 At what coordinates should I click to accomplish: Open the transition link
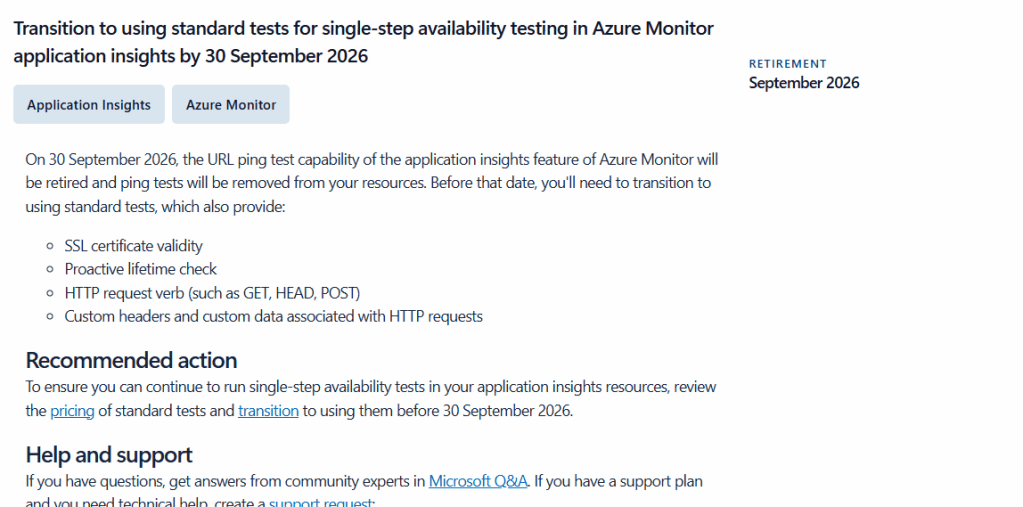click(268, 411)
